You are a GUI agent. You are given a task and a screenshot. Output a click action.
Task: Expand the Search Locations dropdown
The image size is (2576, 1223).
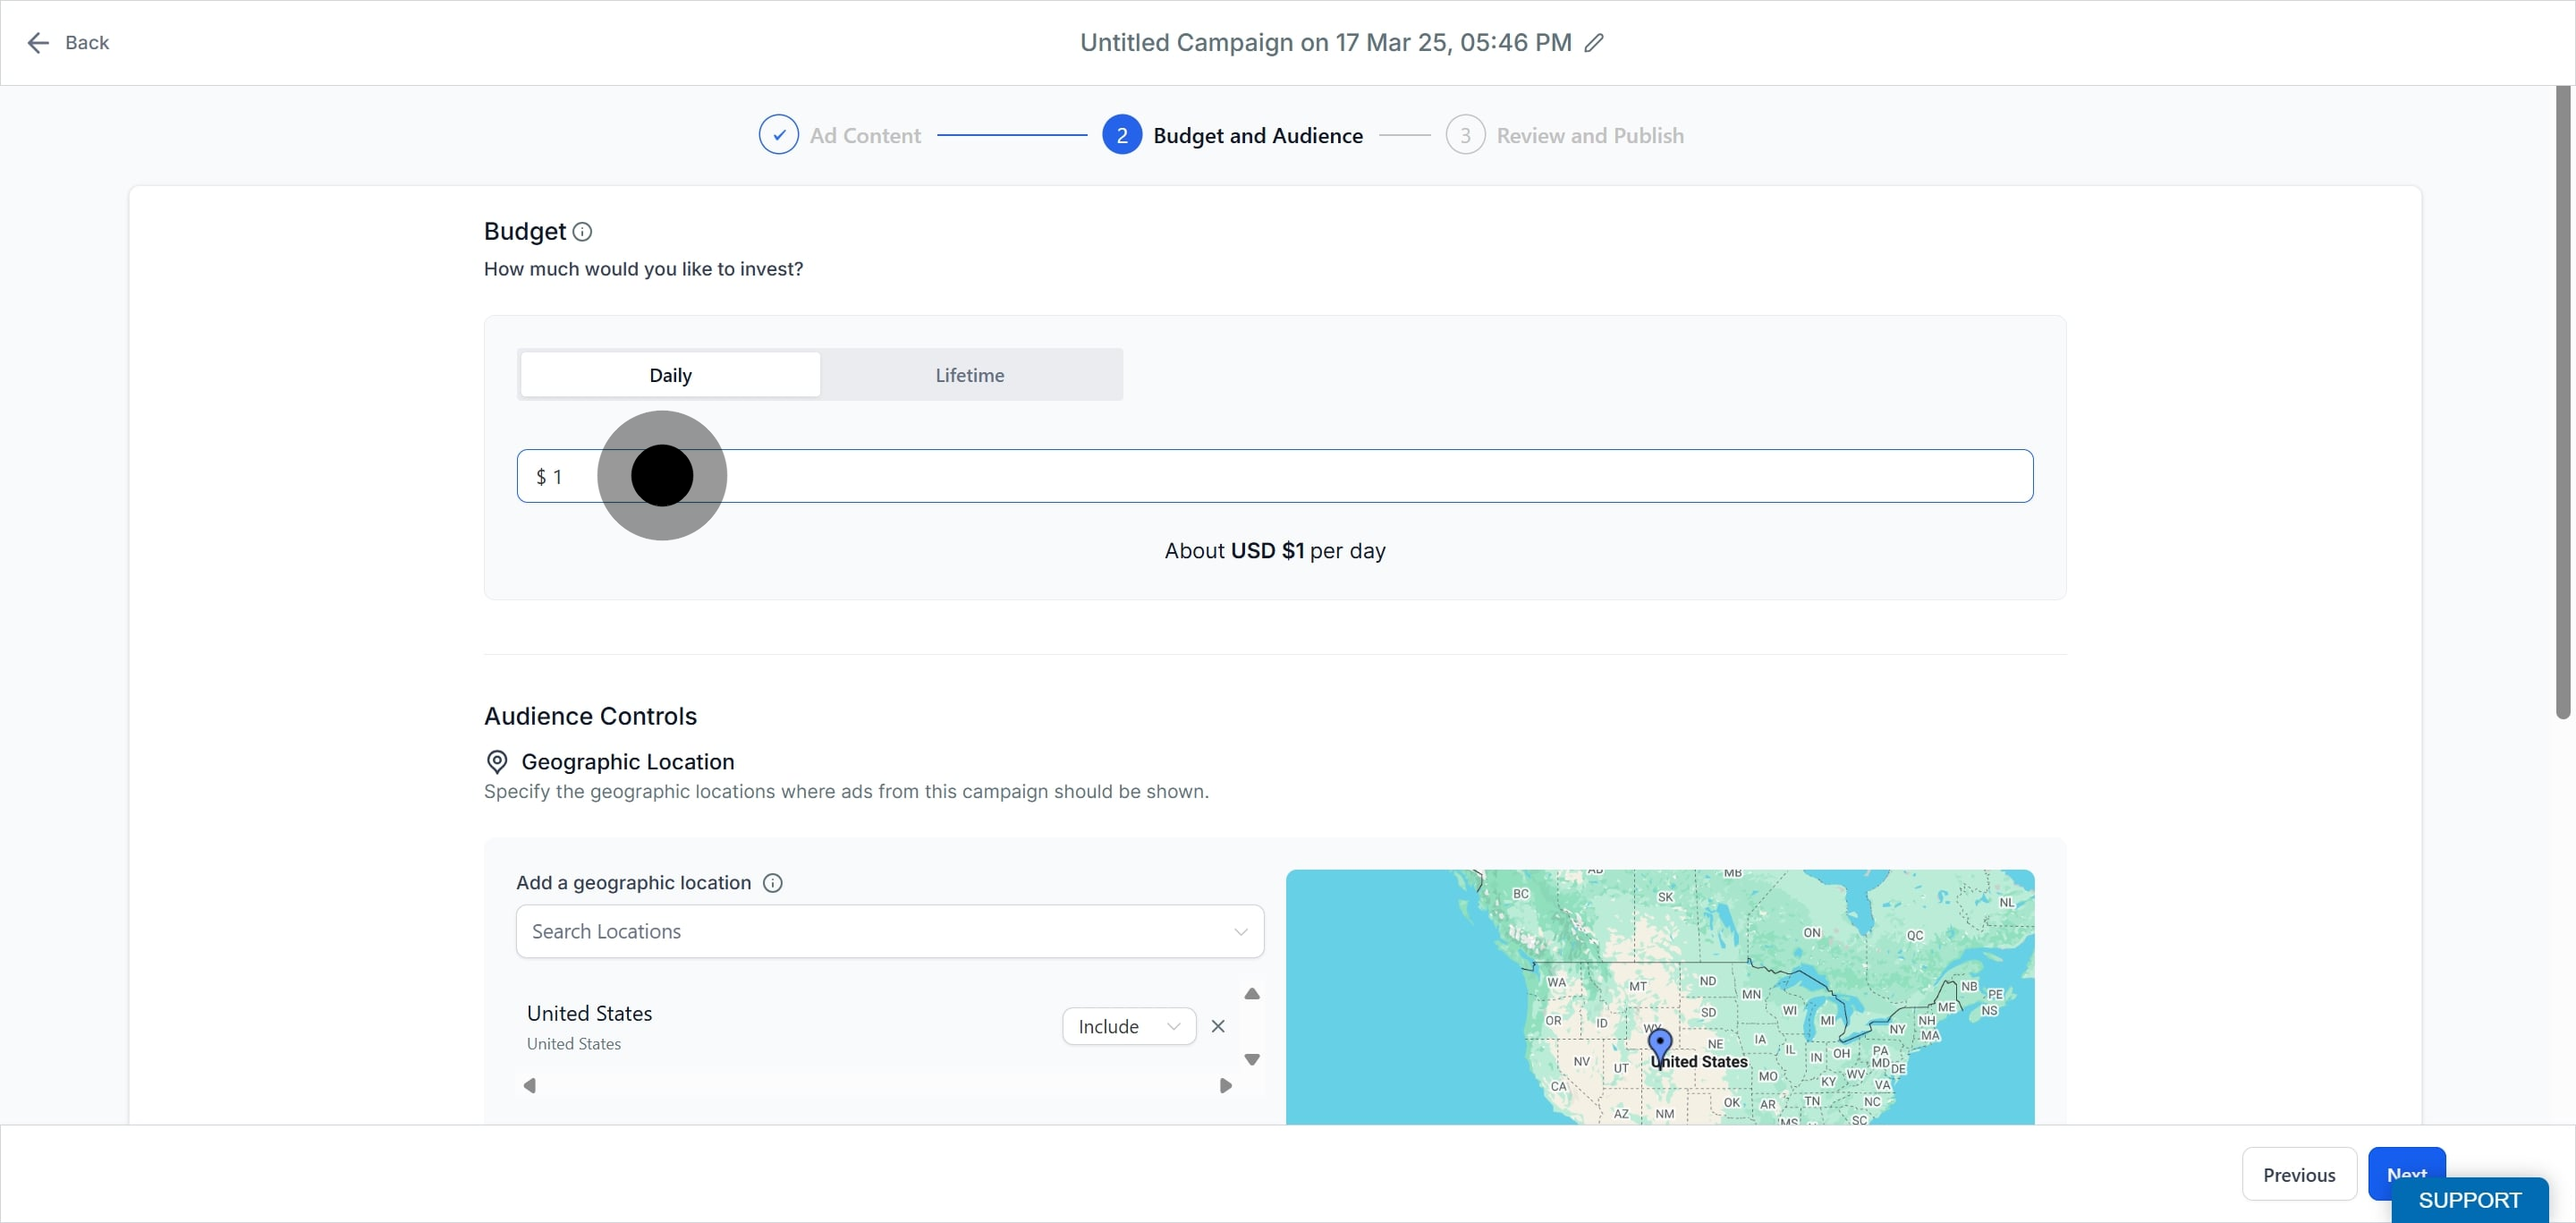click(x=889, y=932)
